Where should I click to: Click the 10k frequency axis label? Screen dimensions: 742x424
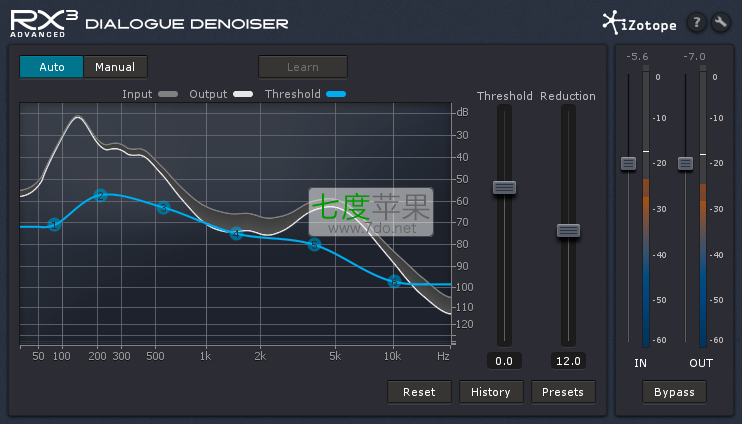(x=392, y=356)
